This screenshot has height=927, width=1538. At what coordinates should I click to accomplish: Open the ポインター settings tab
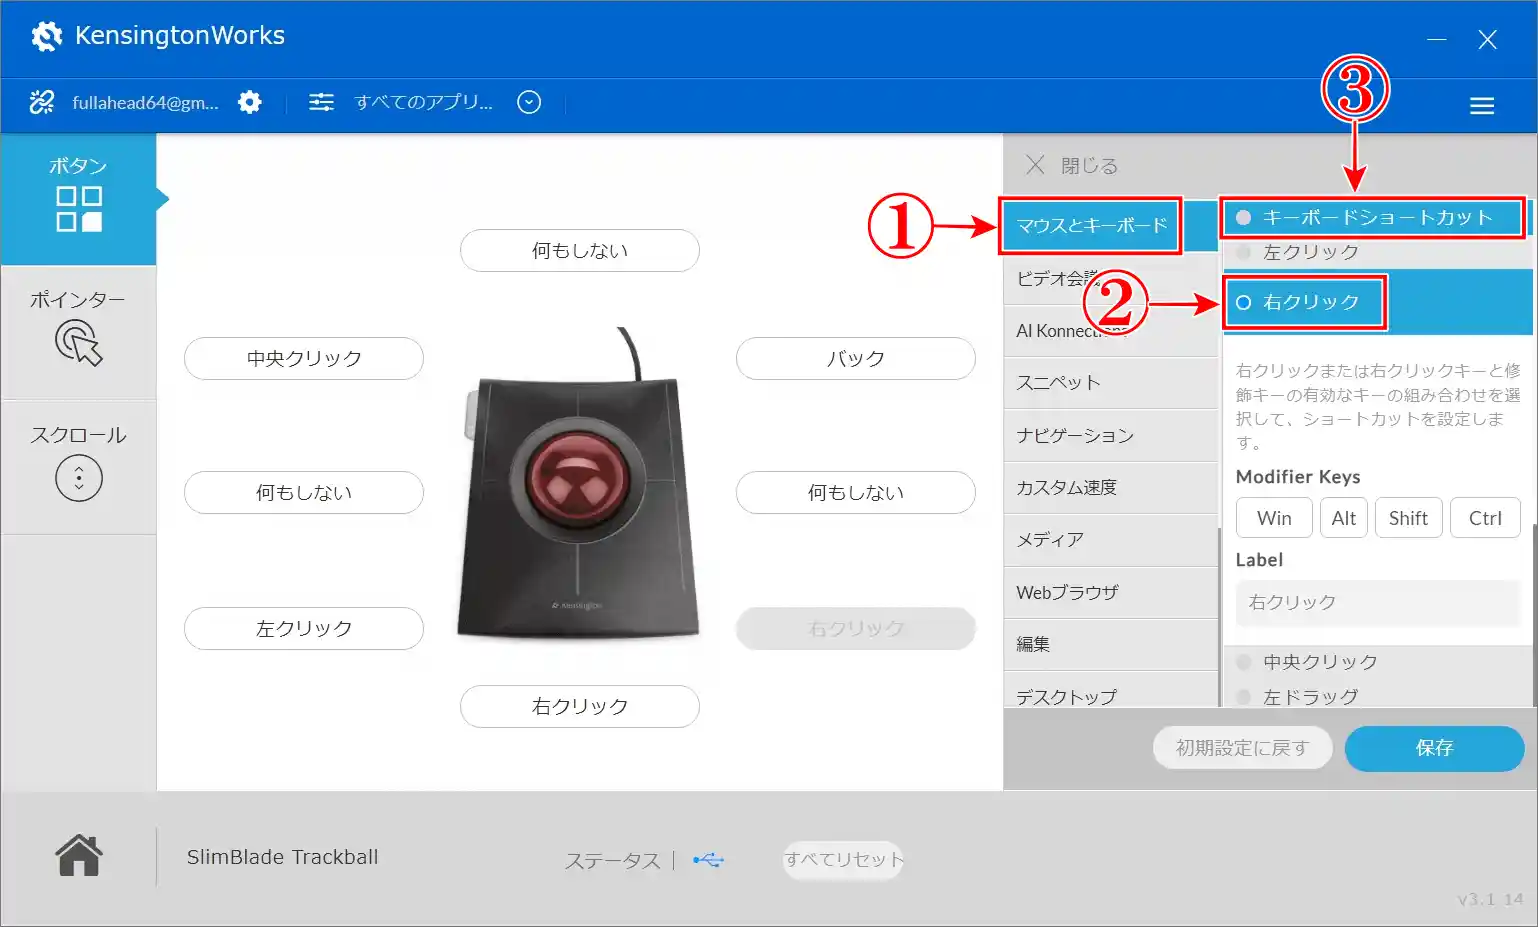[x=78, y=333]
